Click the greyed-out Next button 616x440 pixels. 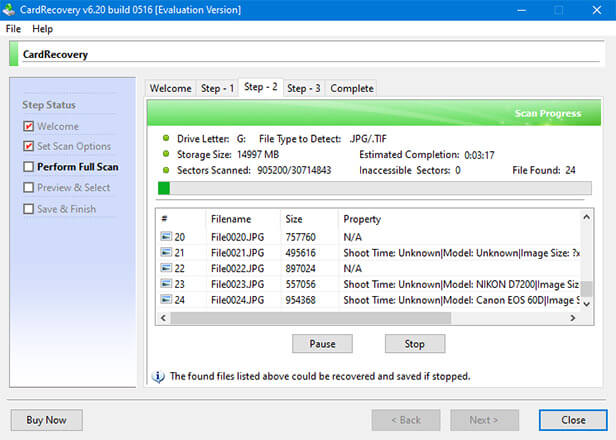484,420
